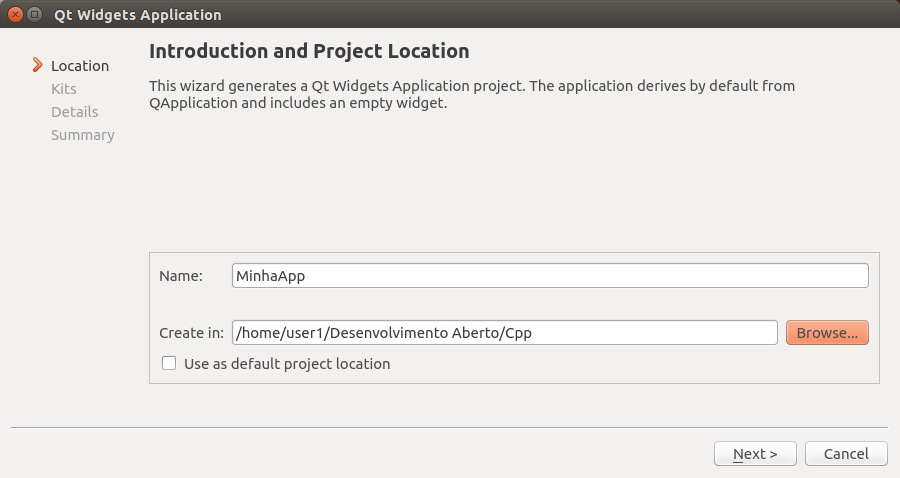Screen dimensions: 900x478
Task: Click into the Create in path field
Action: tap(504, 333)
